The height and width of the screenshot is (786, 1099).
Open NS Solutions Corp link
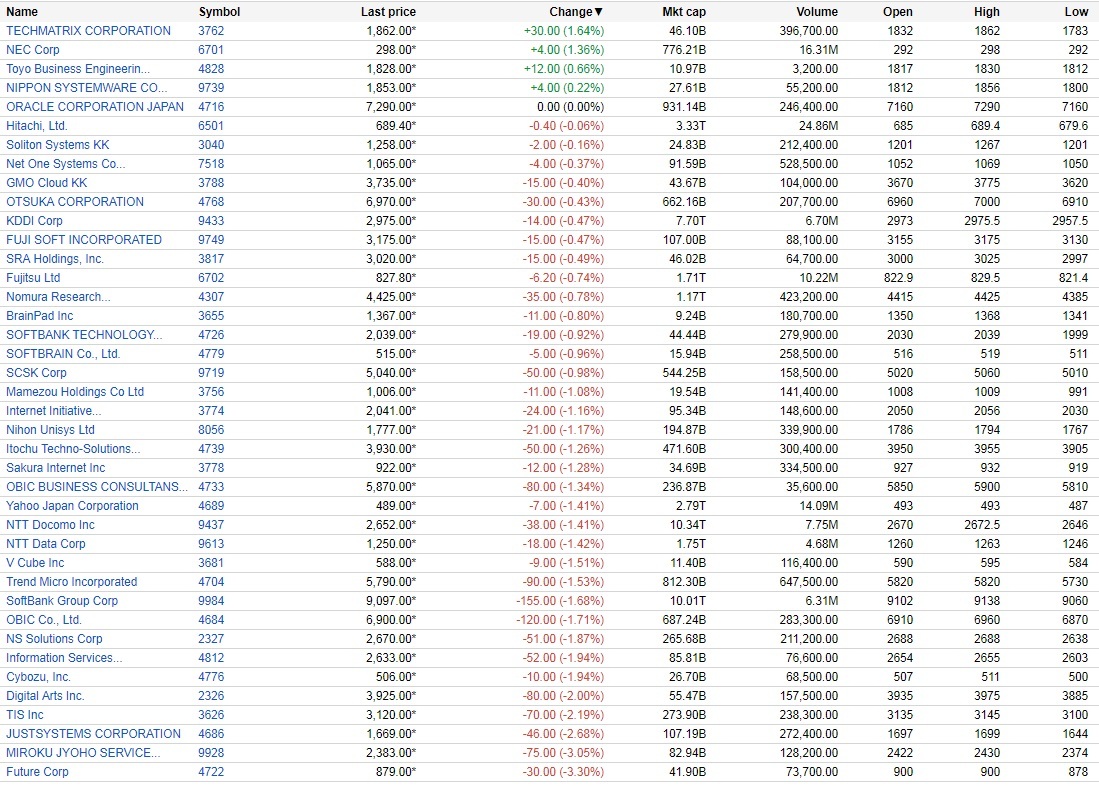pyautogui.click(x=54, y=638)
